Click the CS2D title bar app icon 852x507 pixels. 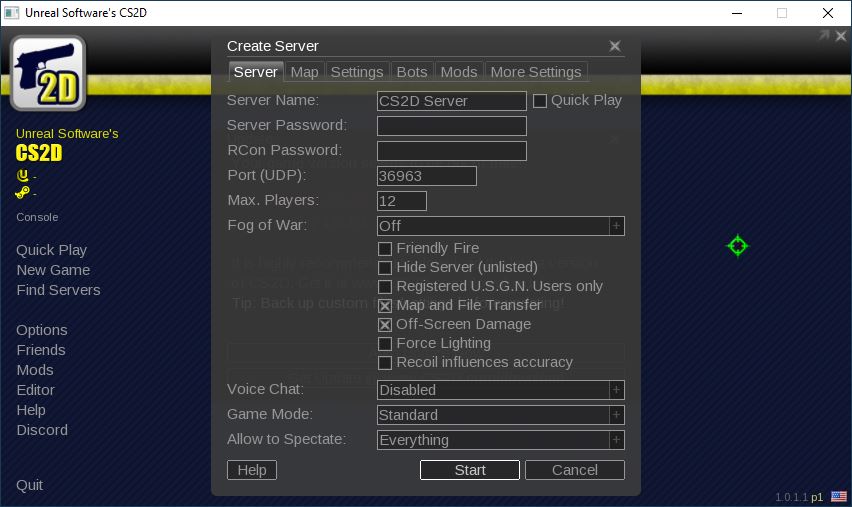point(11,12)
